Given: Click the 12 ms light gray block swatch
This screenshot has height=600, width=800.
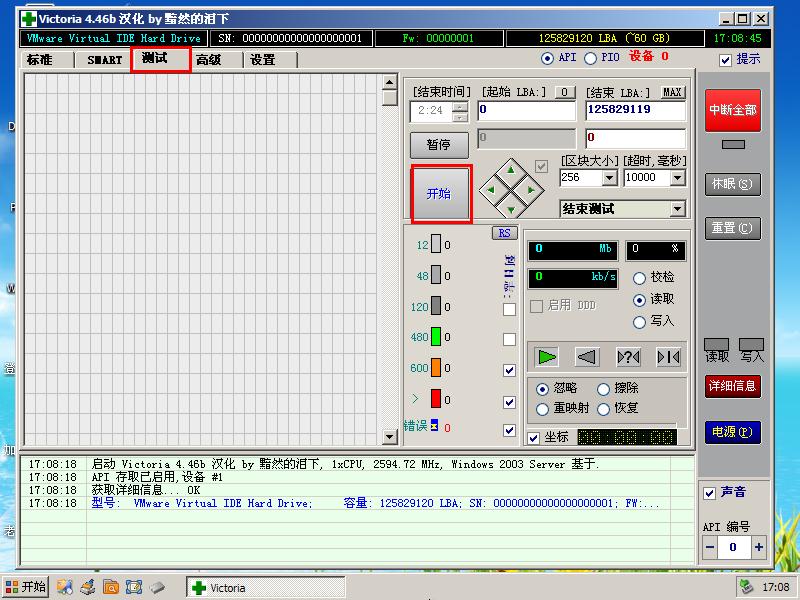Looking at the screenshot, I should tap(436, 244).
